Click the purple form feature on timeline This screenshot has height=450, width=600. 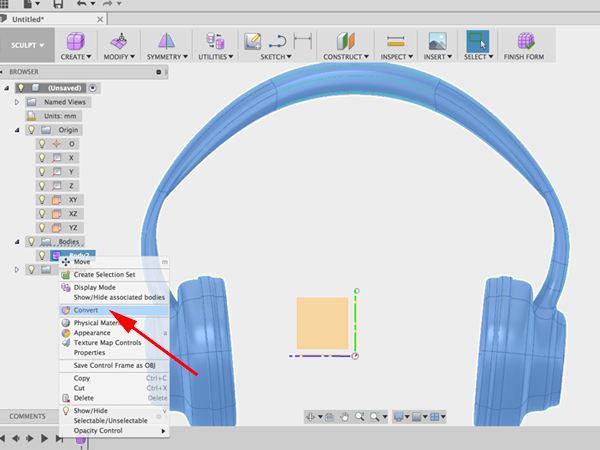coord(80,440)
